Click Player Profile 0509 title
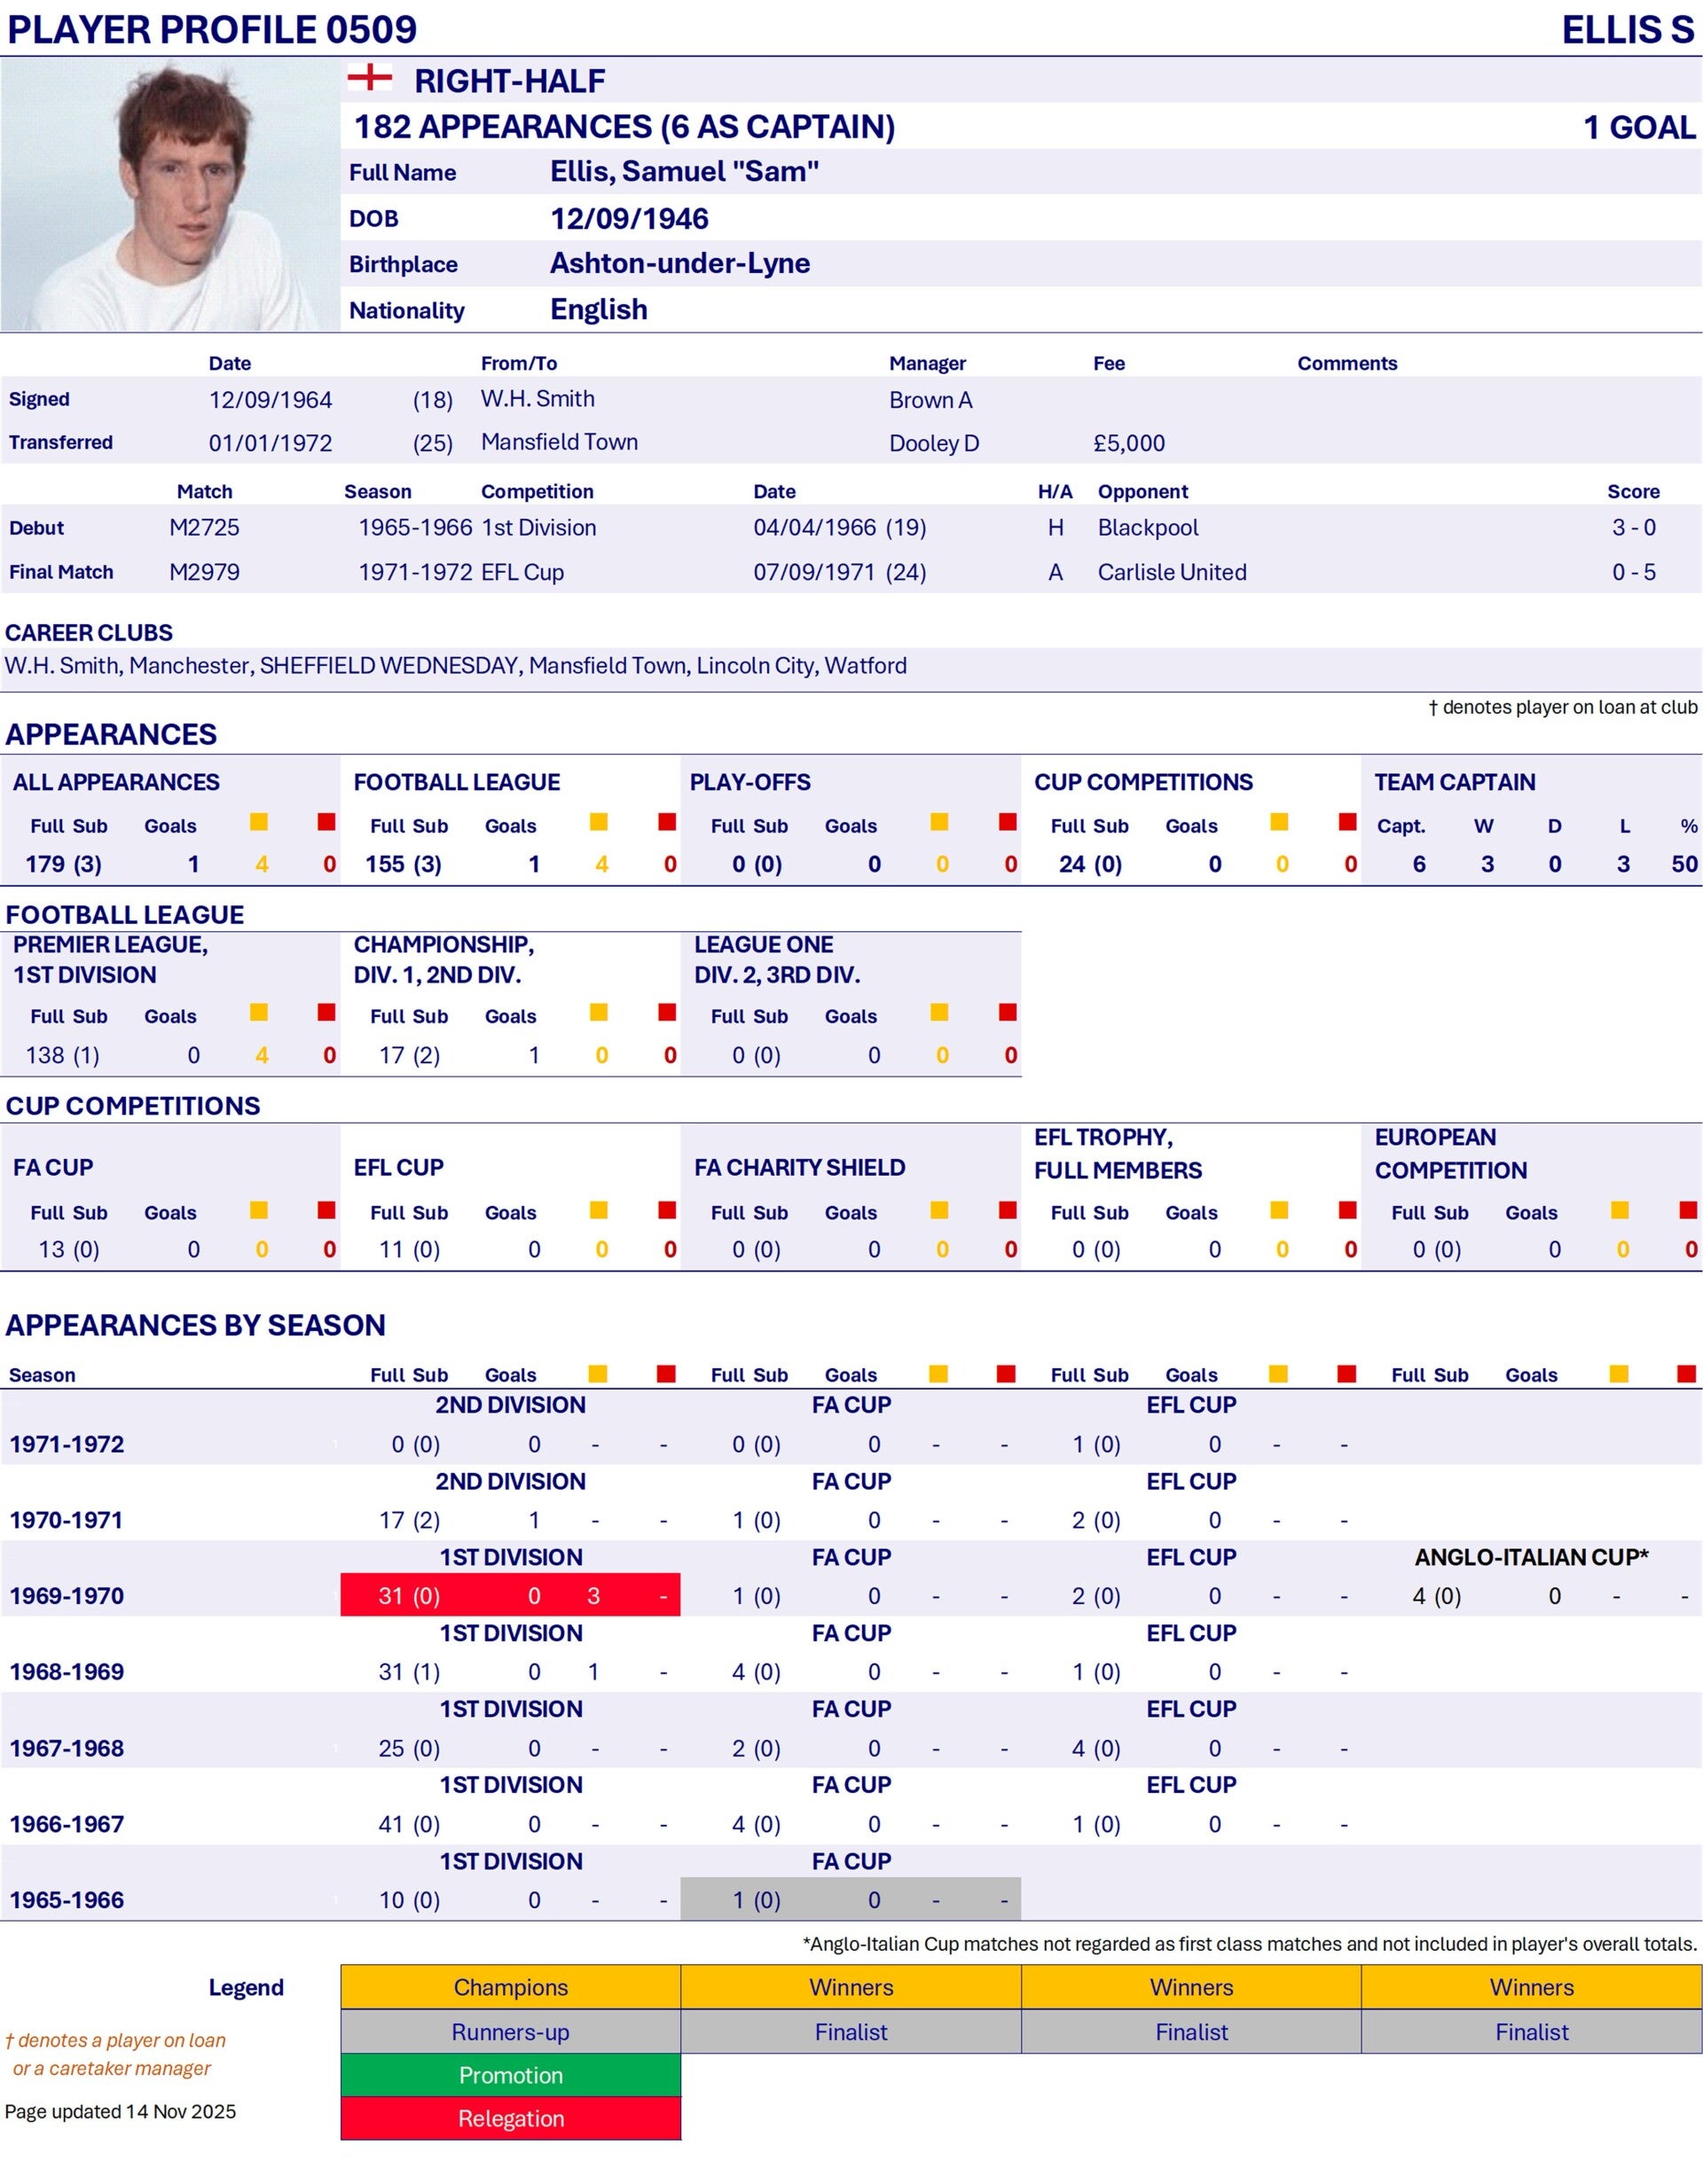The width and height of the screenshot is (1703, 2184). click(212, 29)
